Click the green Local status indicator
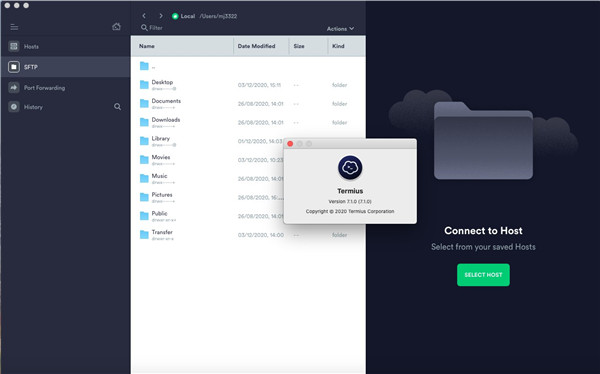600x374 pixels. click(x=175, y=16)
